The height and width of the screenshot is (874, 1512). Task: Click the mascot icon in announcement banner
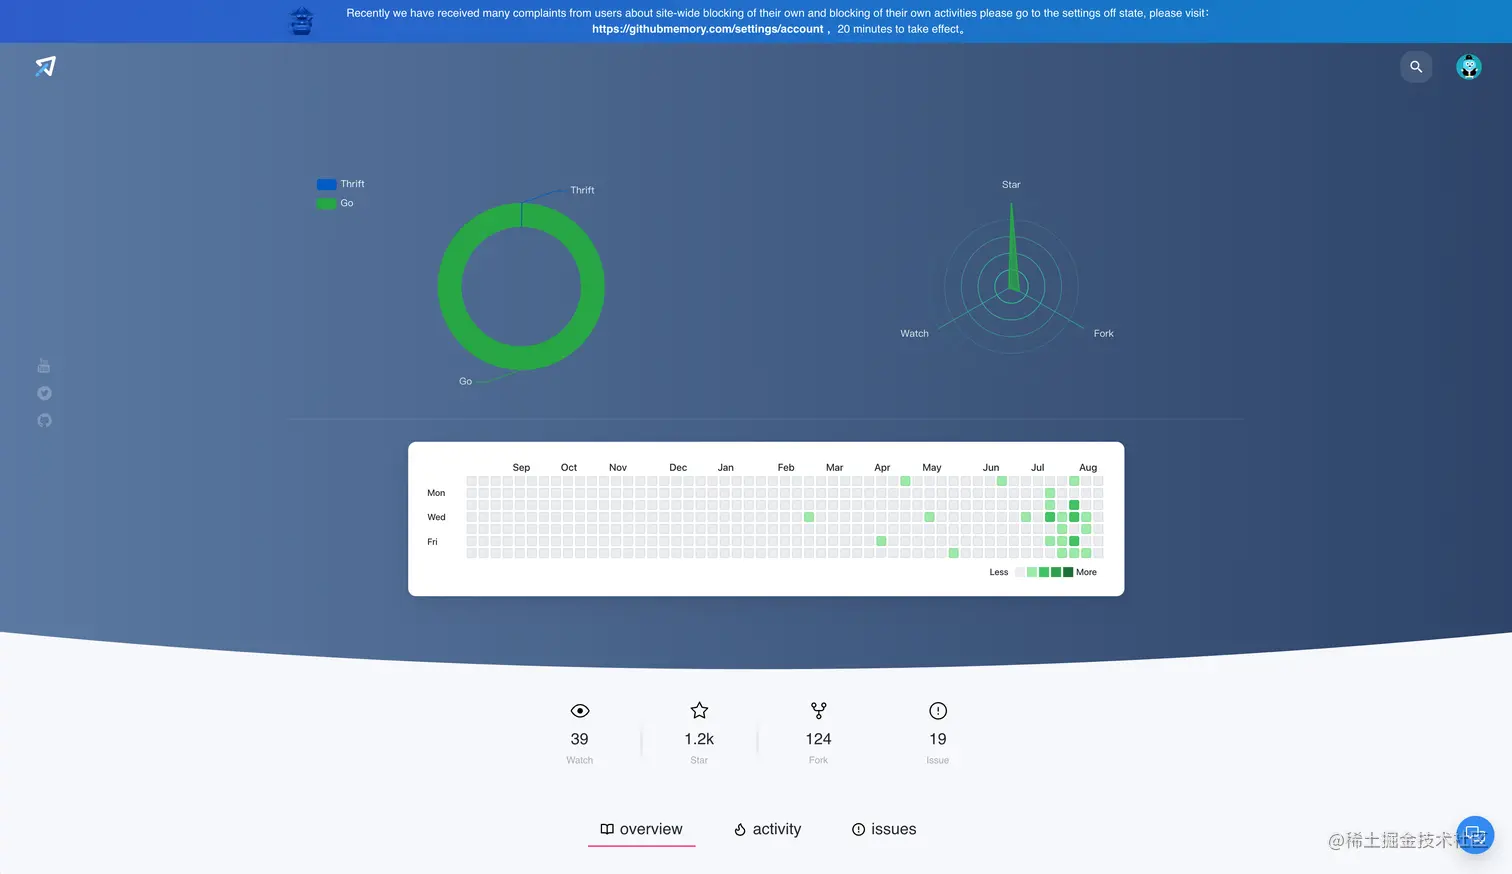(301, 21)
